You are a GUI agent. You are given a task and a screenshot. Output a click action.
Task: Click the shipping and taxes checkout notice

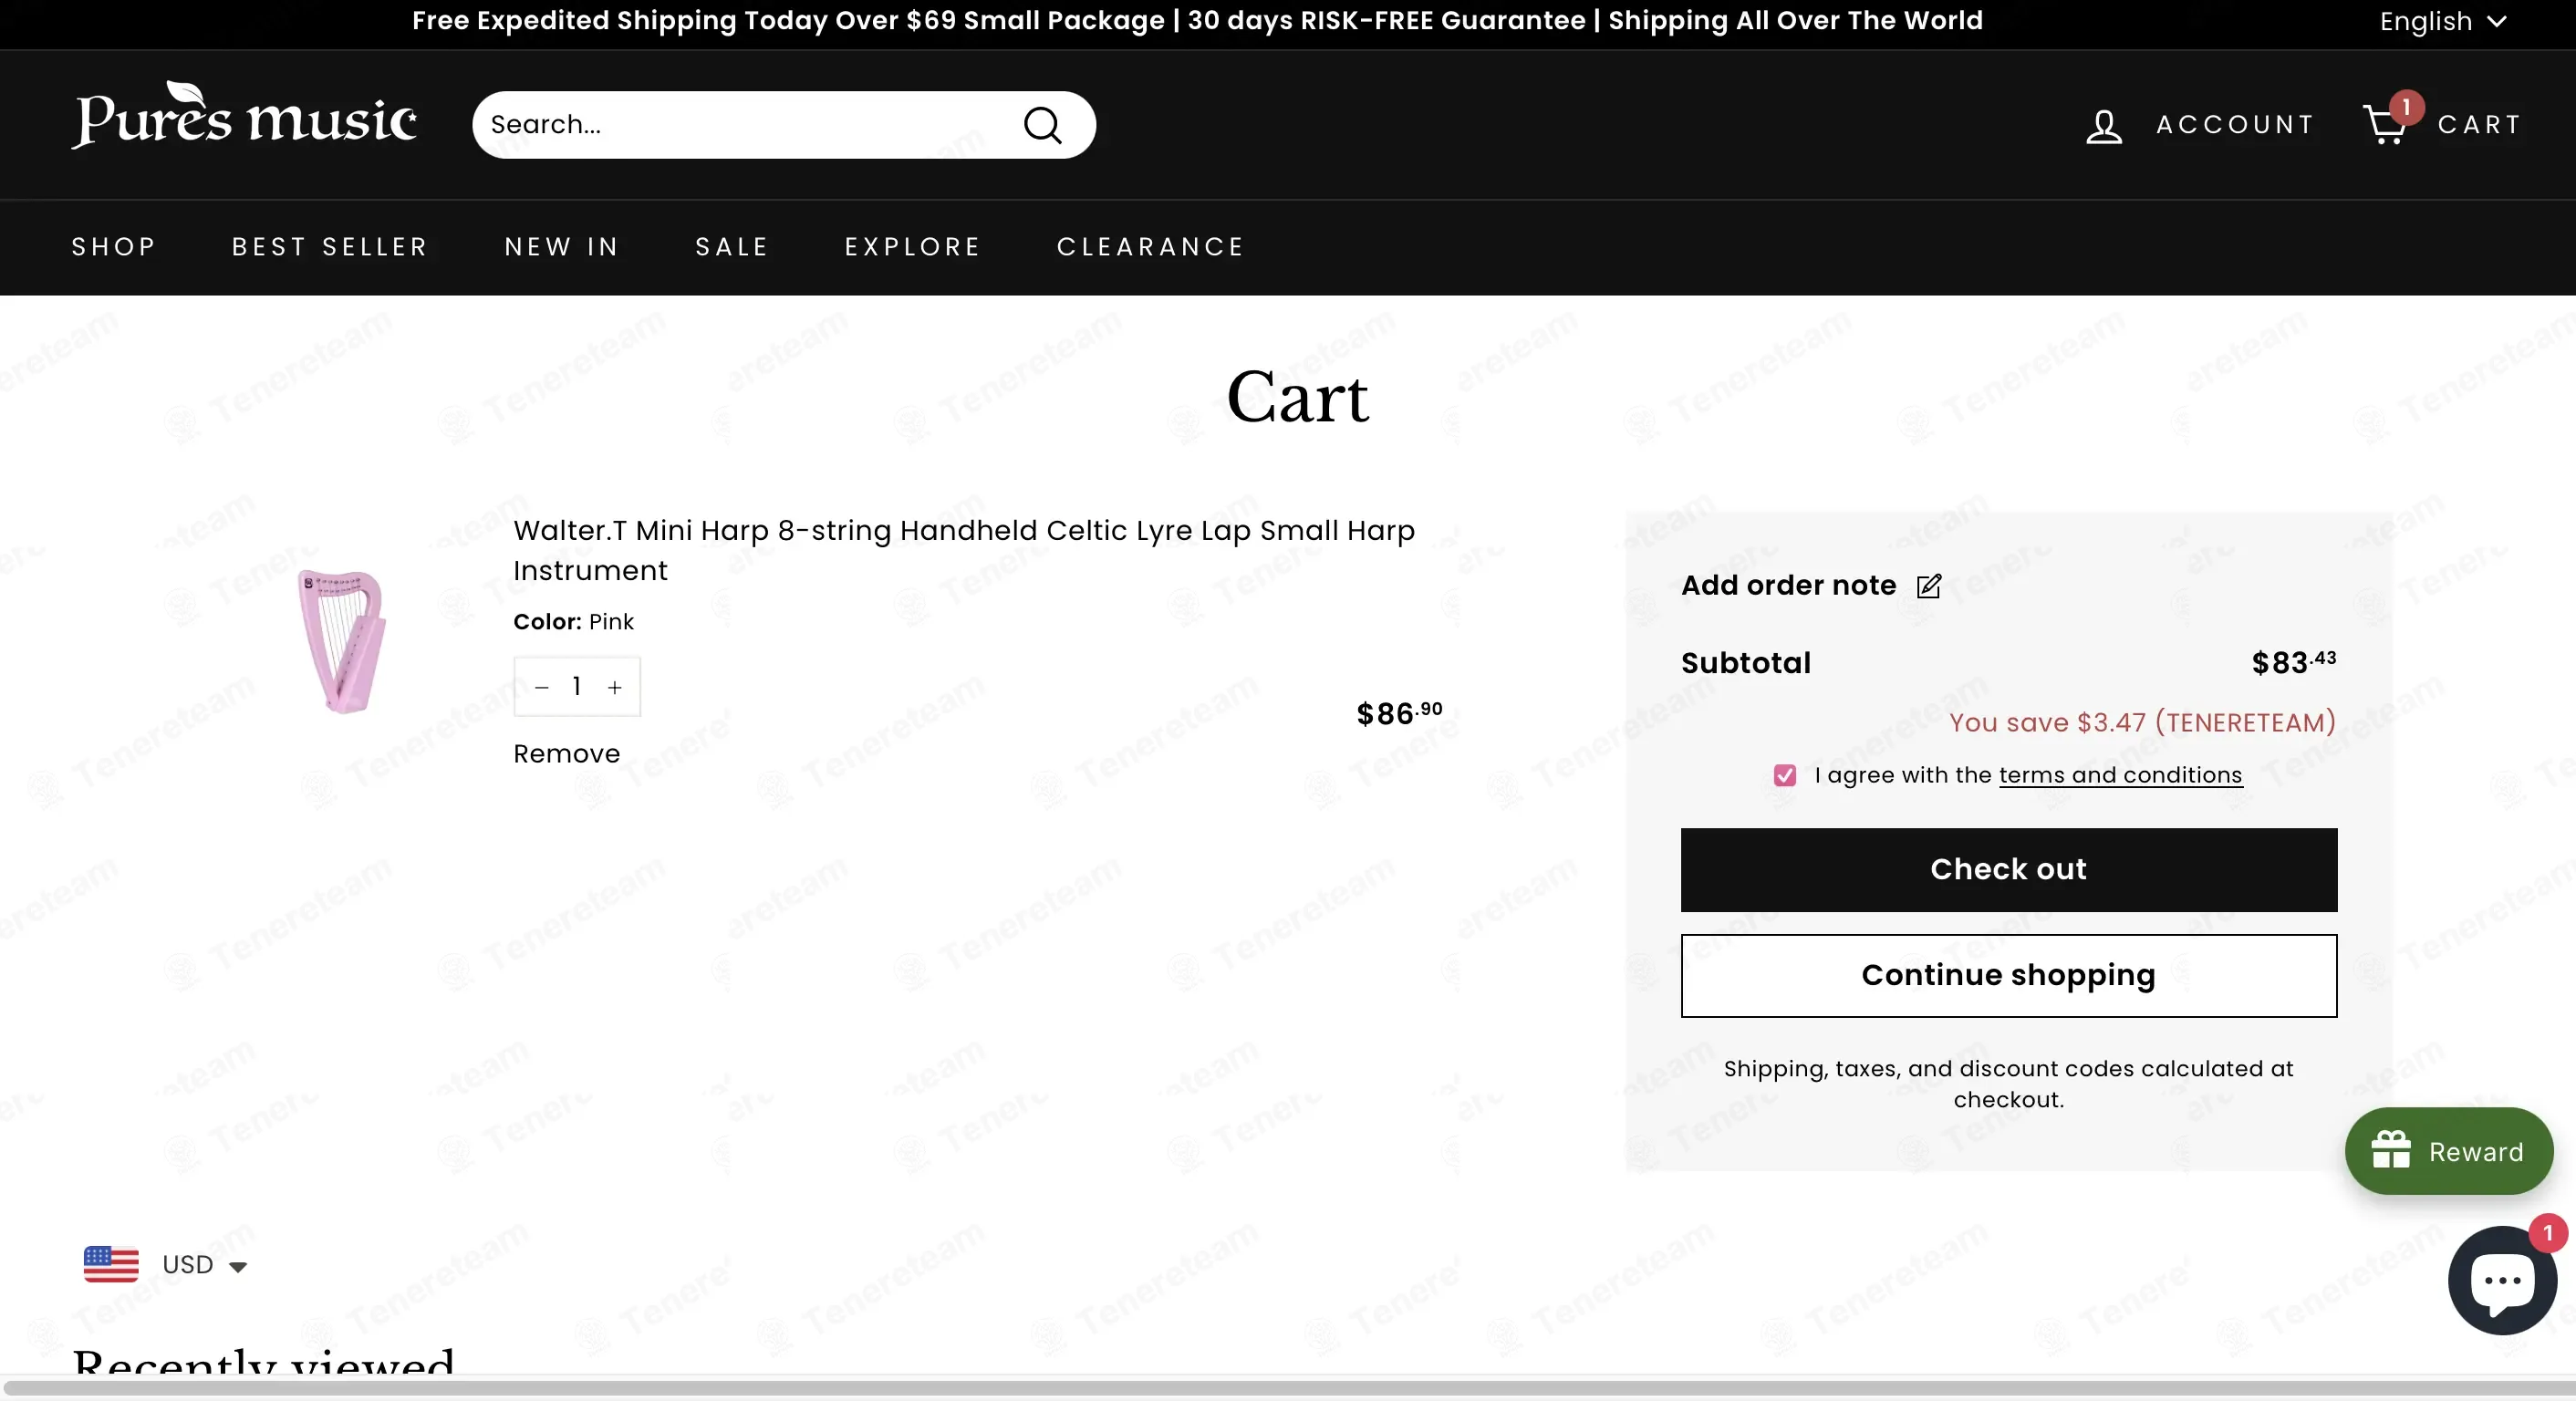point(2009,1084)
